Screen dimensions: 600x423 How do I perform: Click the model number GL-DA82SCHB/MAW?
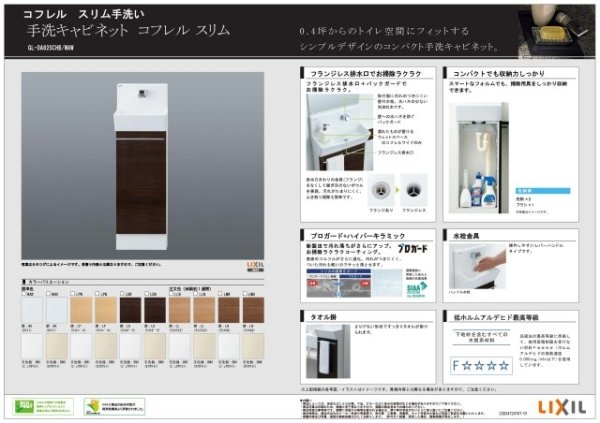click(x=51, y=48)
